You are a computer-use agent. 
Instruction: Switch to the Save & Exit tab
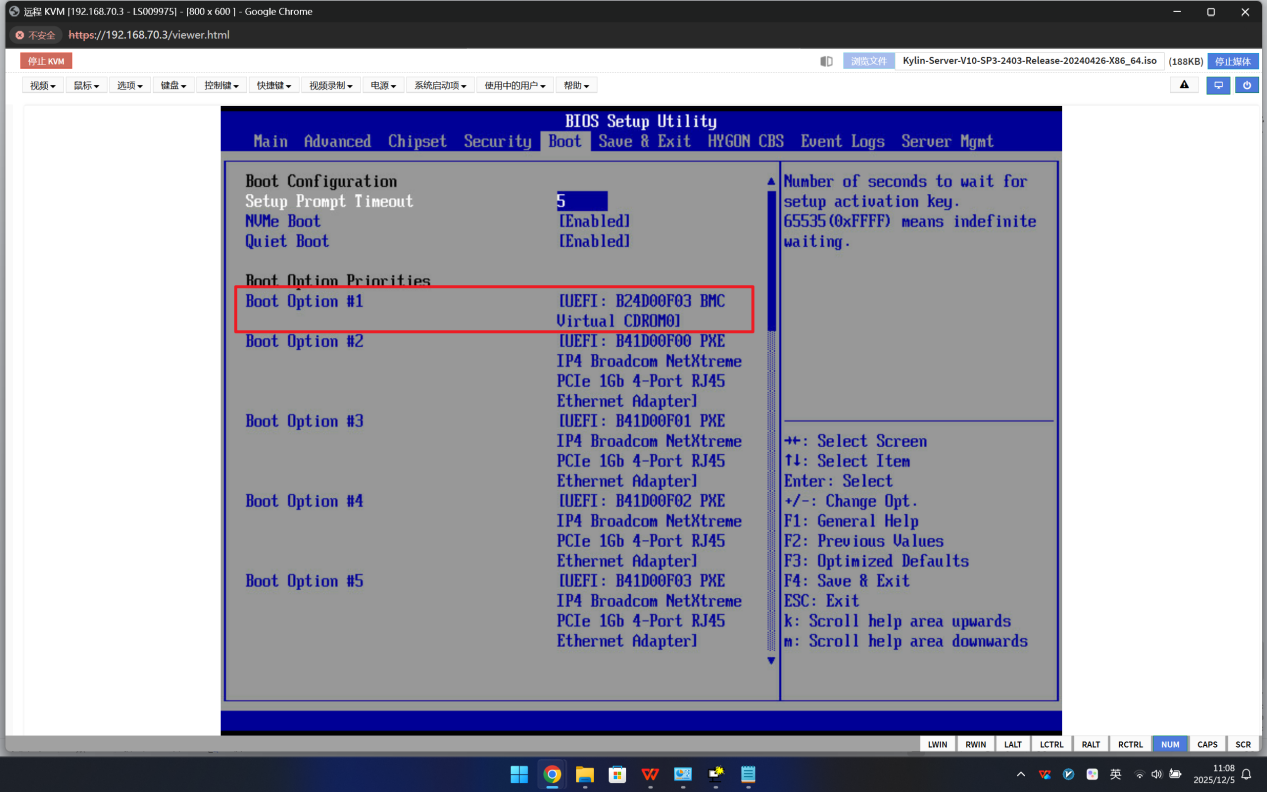point(644,141)
